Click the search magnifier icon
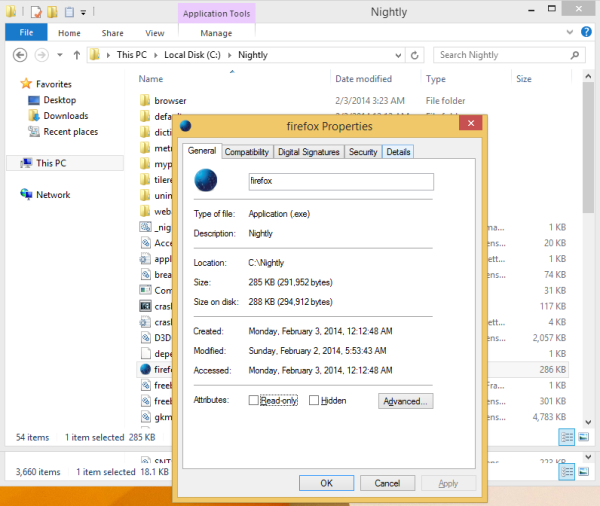Image resolution: width=600 pixels, height=506 pixels. pyautogui.click(x=574, y=55)
